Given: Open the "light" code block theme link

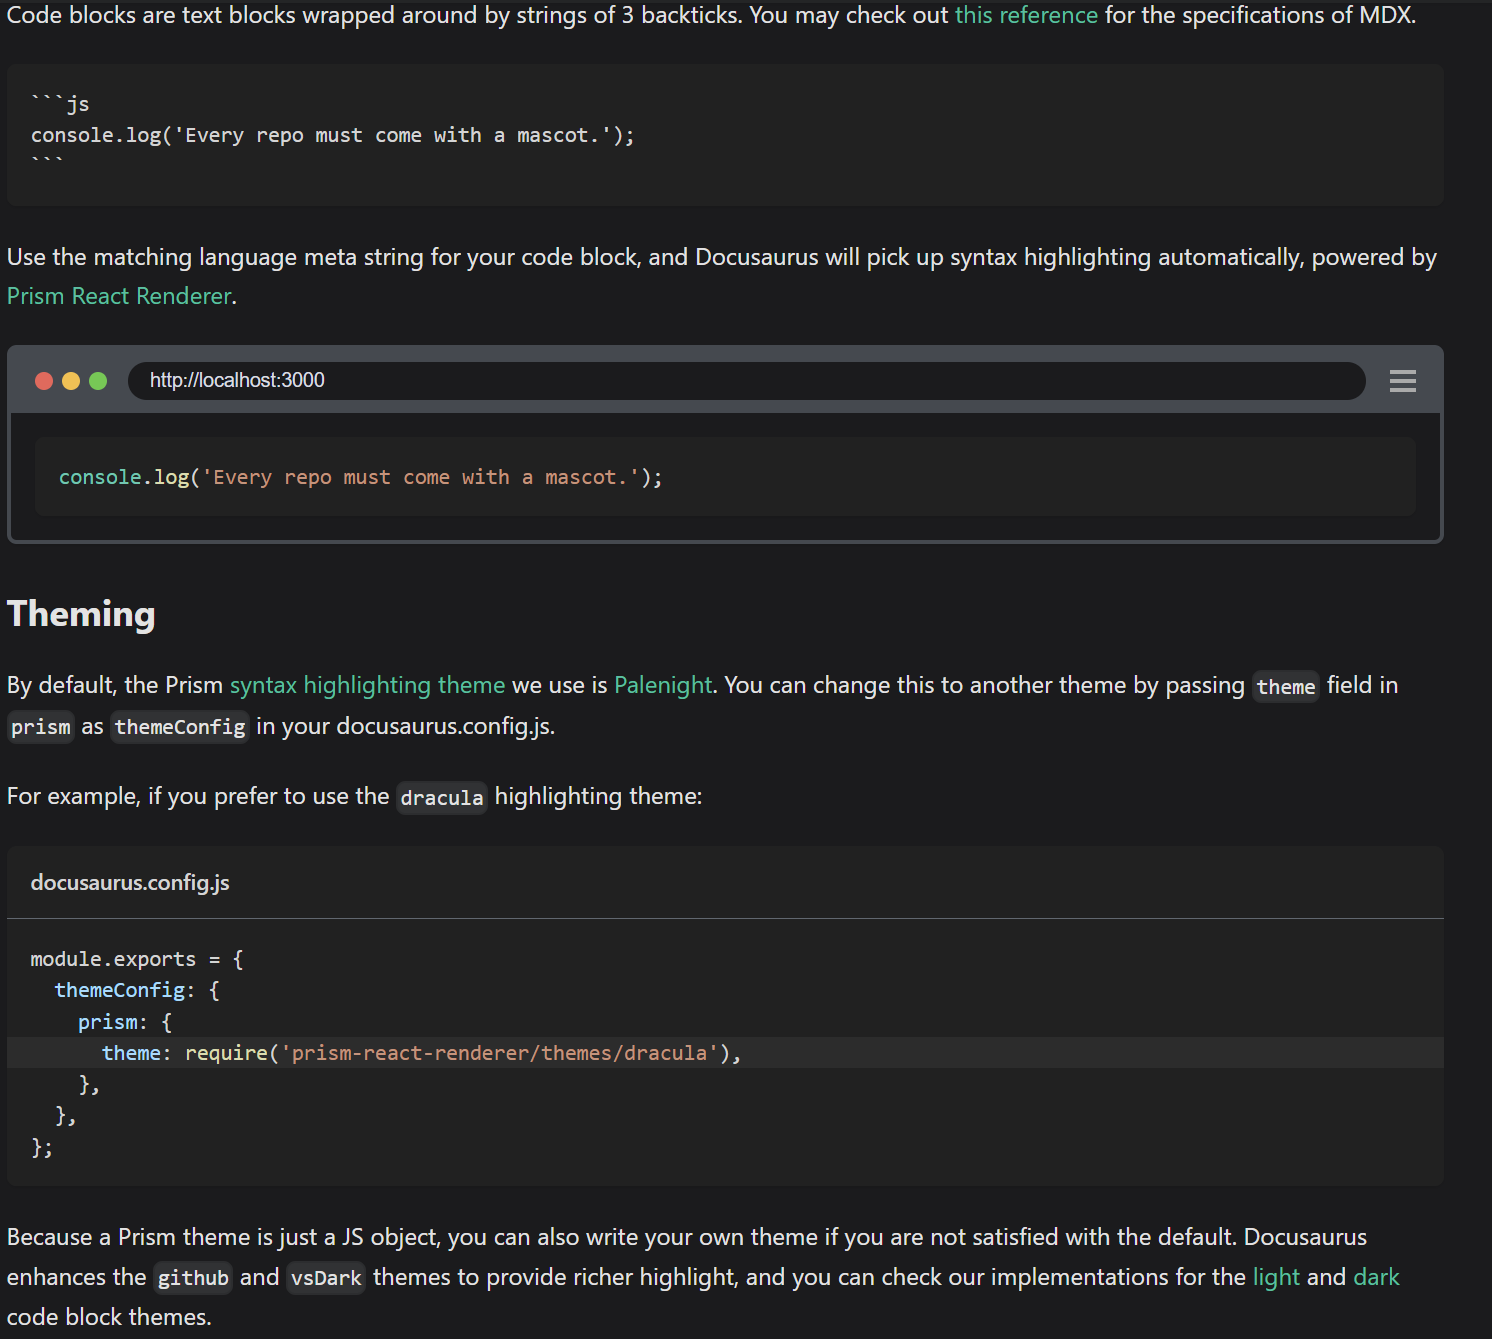Looking at the screenshot, I should pyautogui.click(x=1276, y=1278).
